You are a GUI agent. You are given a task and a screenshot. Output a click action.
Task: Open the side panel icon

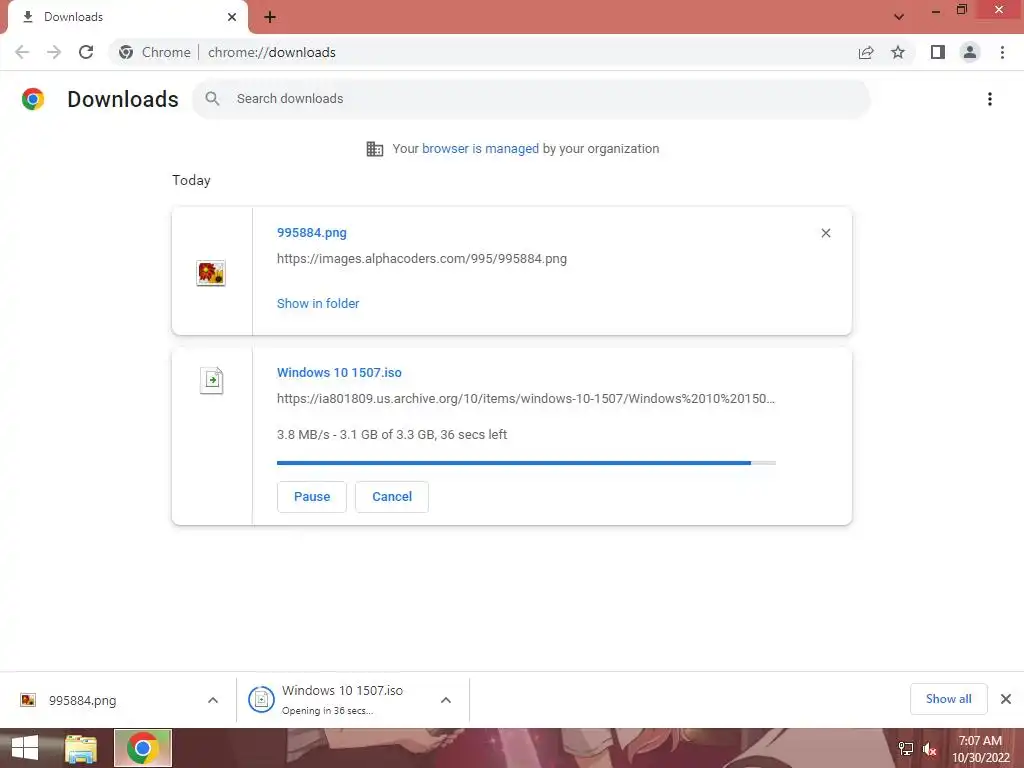click(x=938, y=52)
